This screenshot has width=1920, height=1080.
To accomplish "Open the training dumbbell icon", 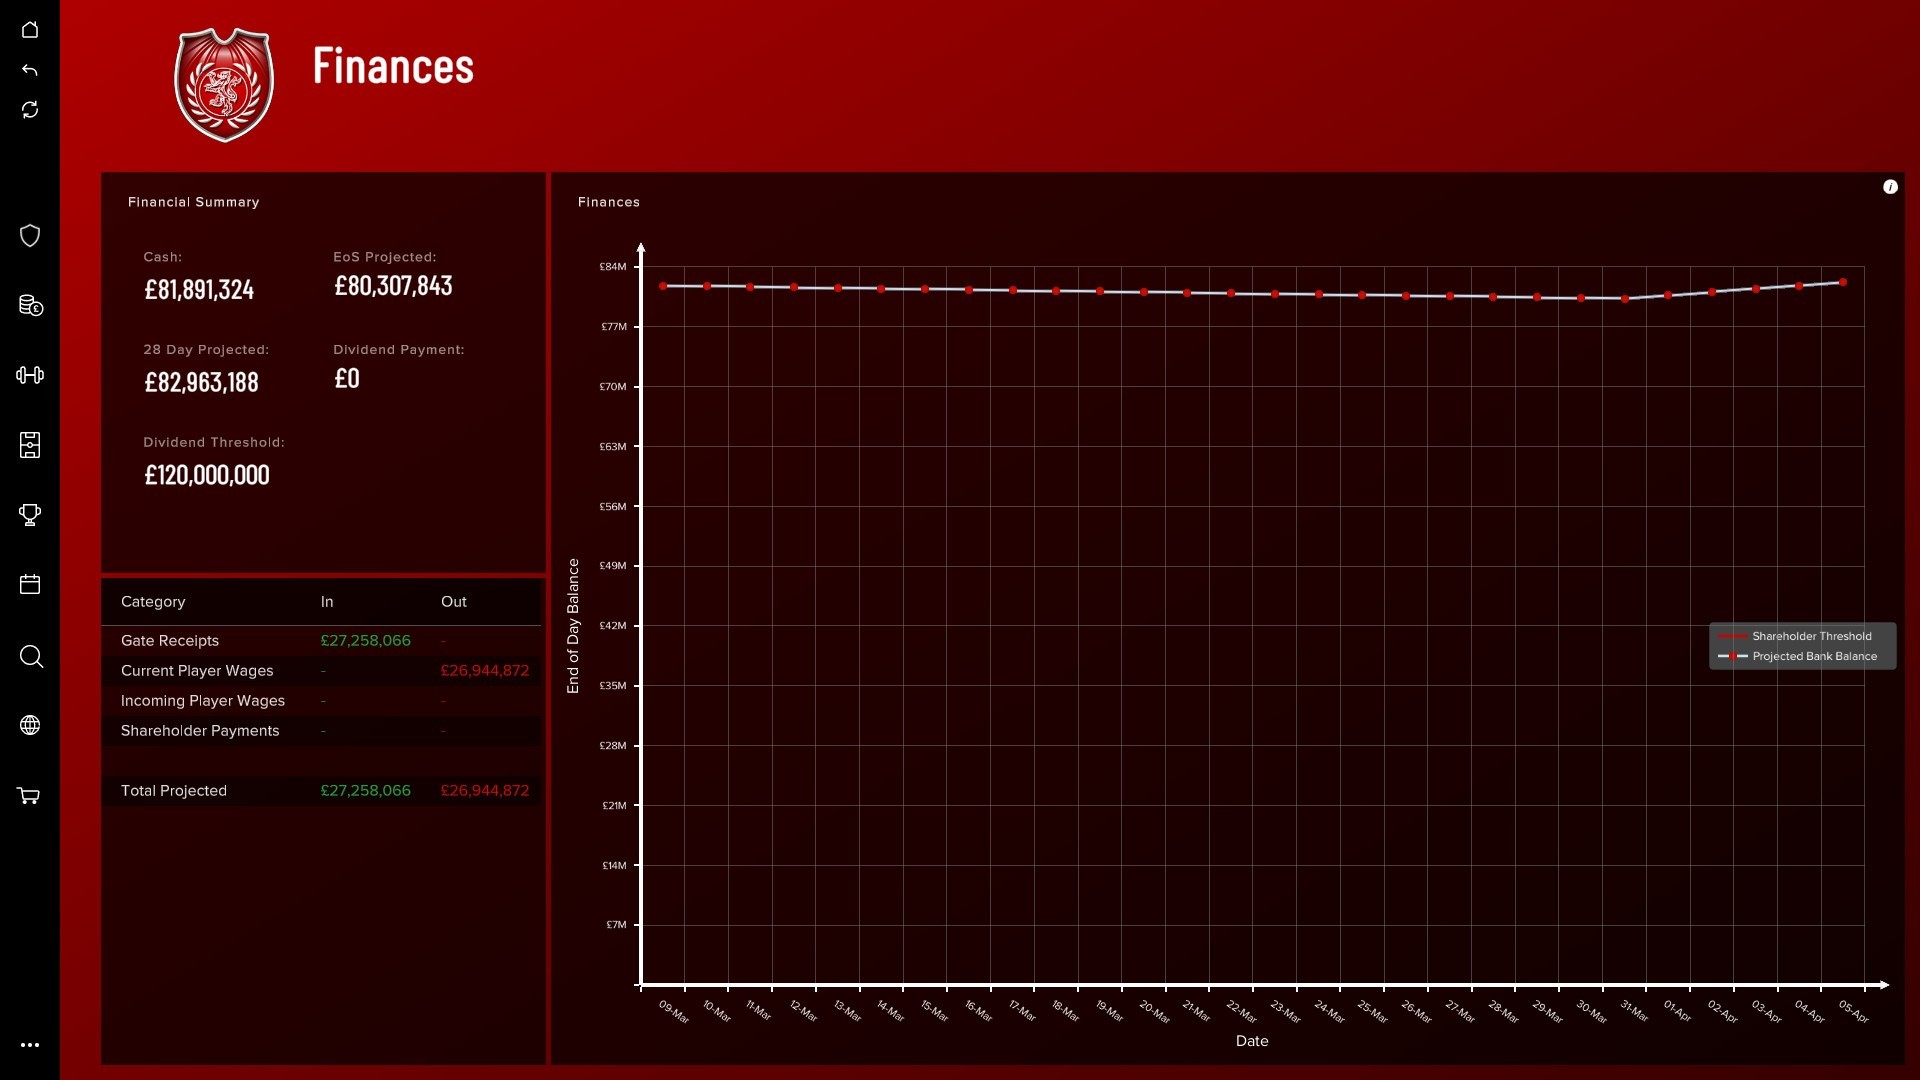I will click(30, 375).
